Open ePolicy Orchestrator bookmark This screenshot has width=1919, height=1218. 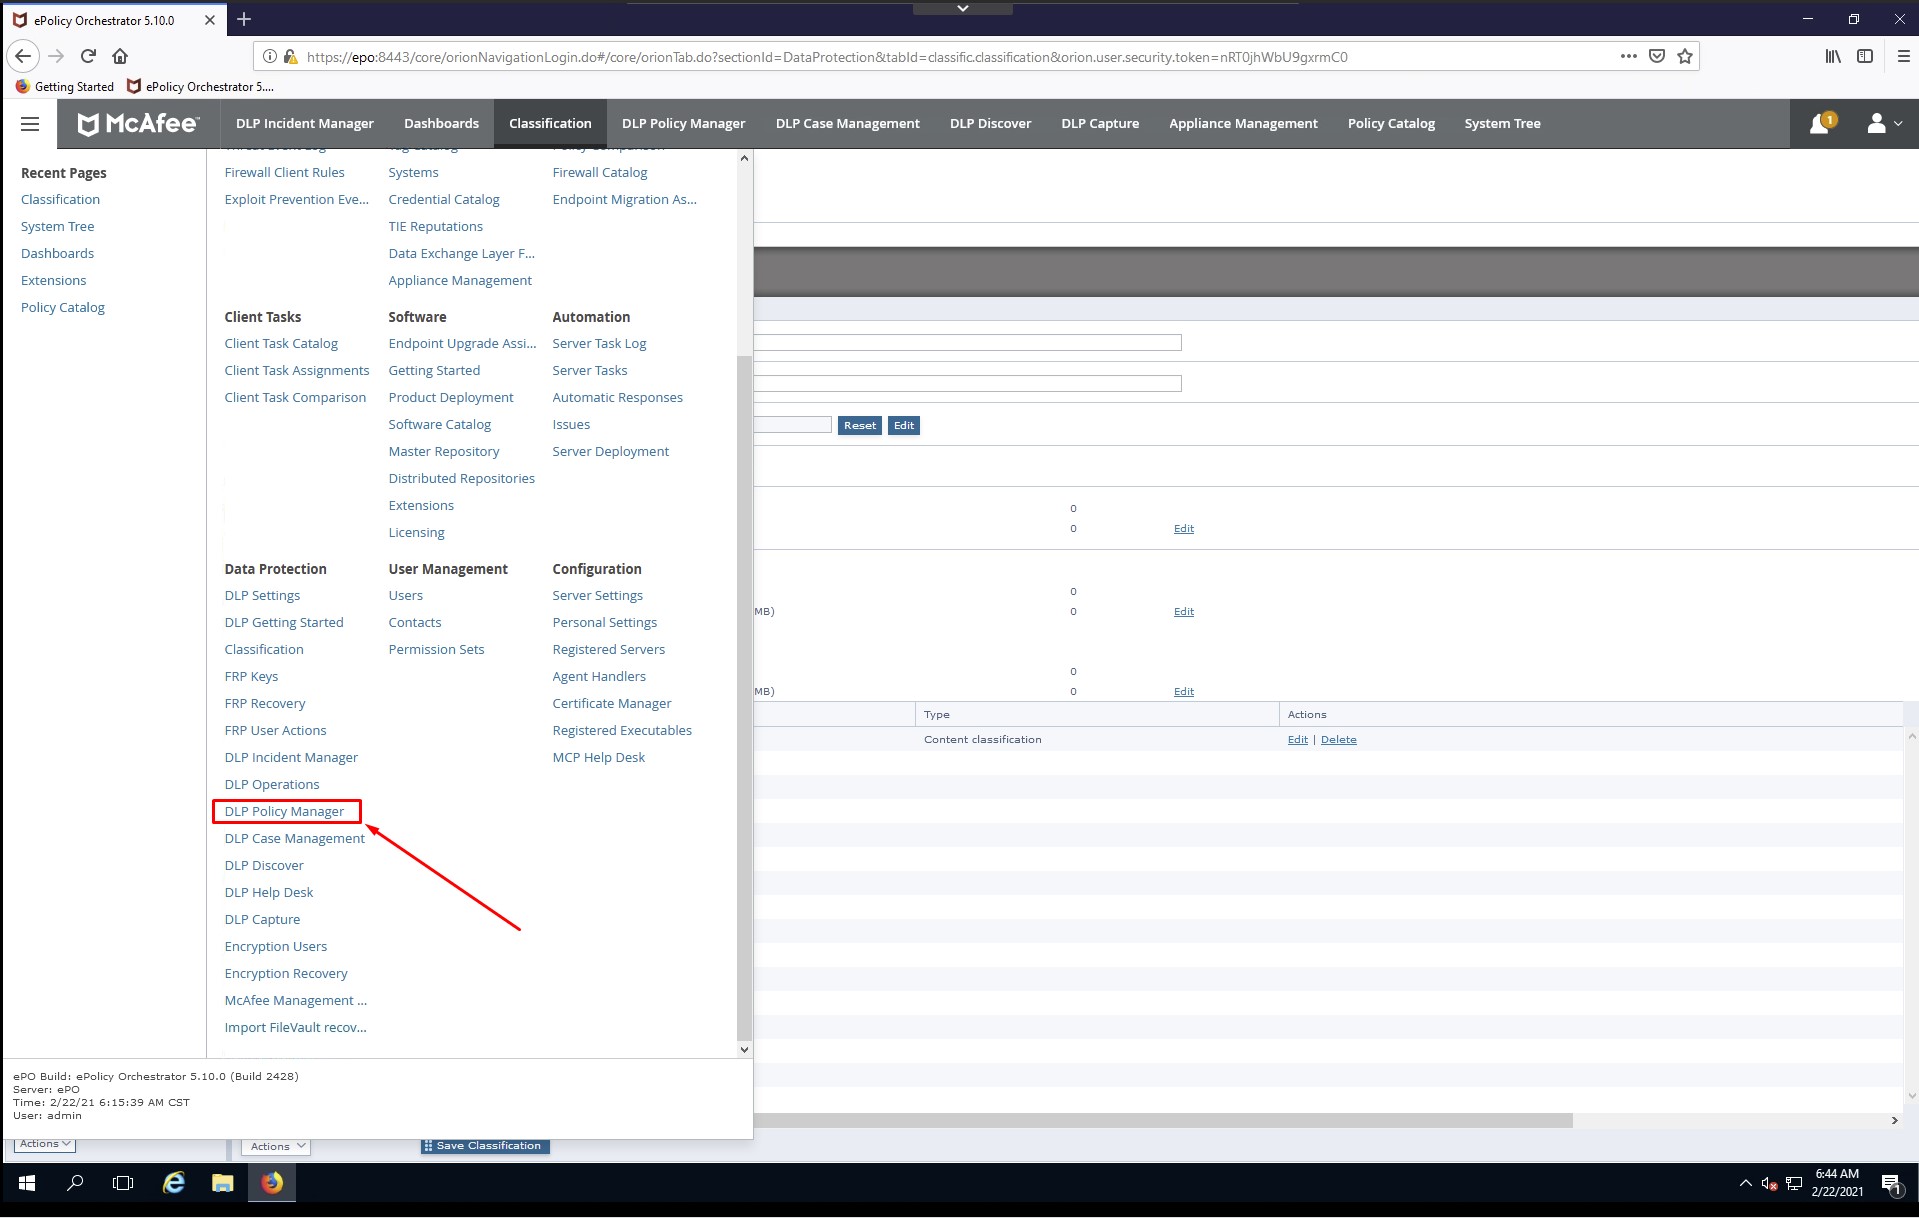(200, 87)
